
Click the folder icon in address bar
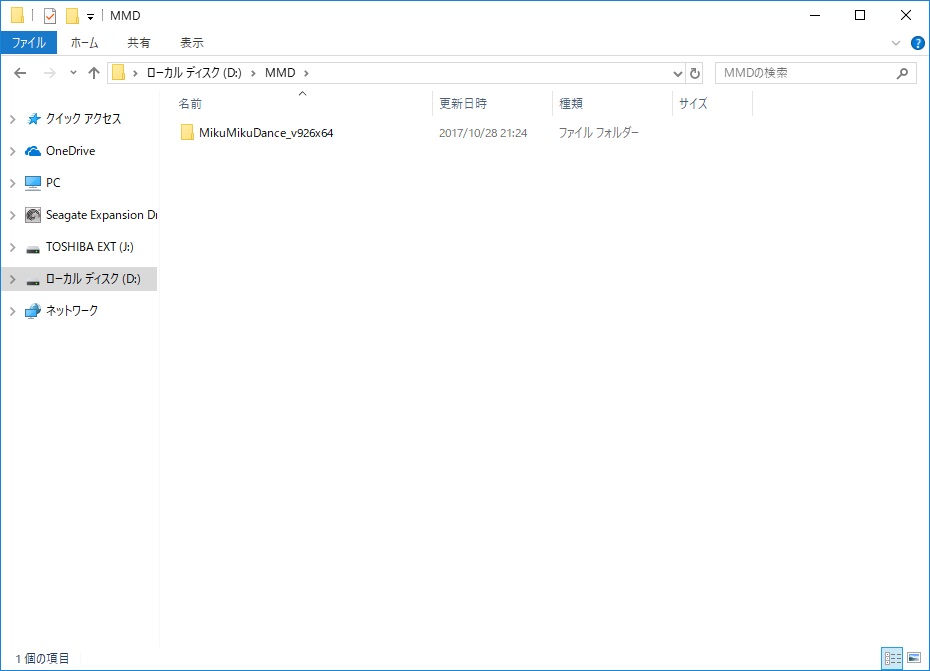(119, 72)
